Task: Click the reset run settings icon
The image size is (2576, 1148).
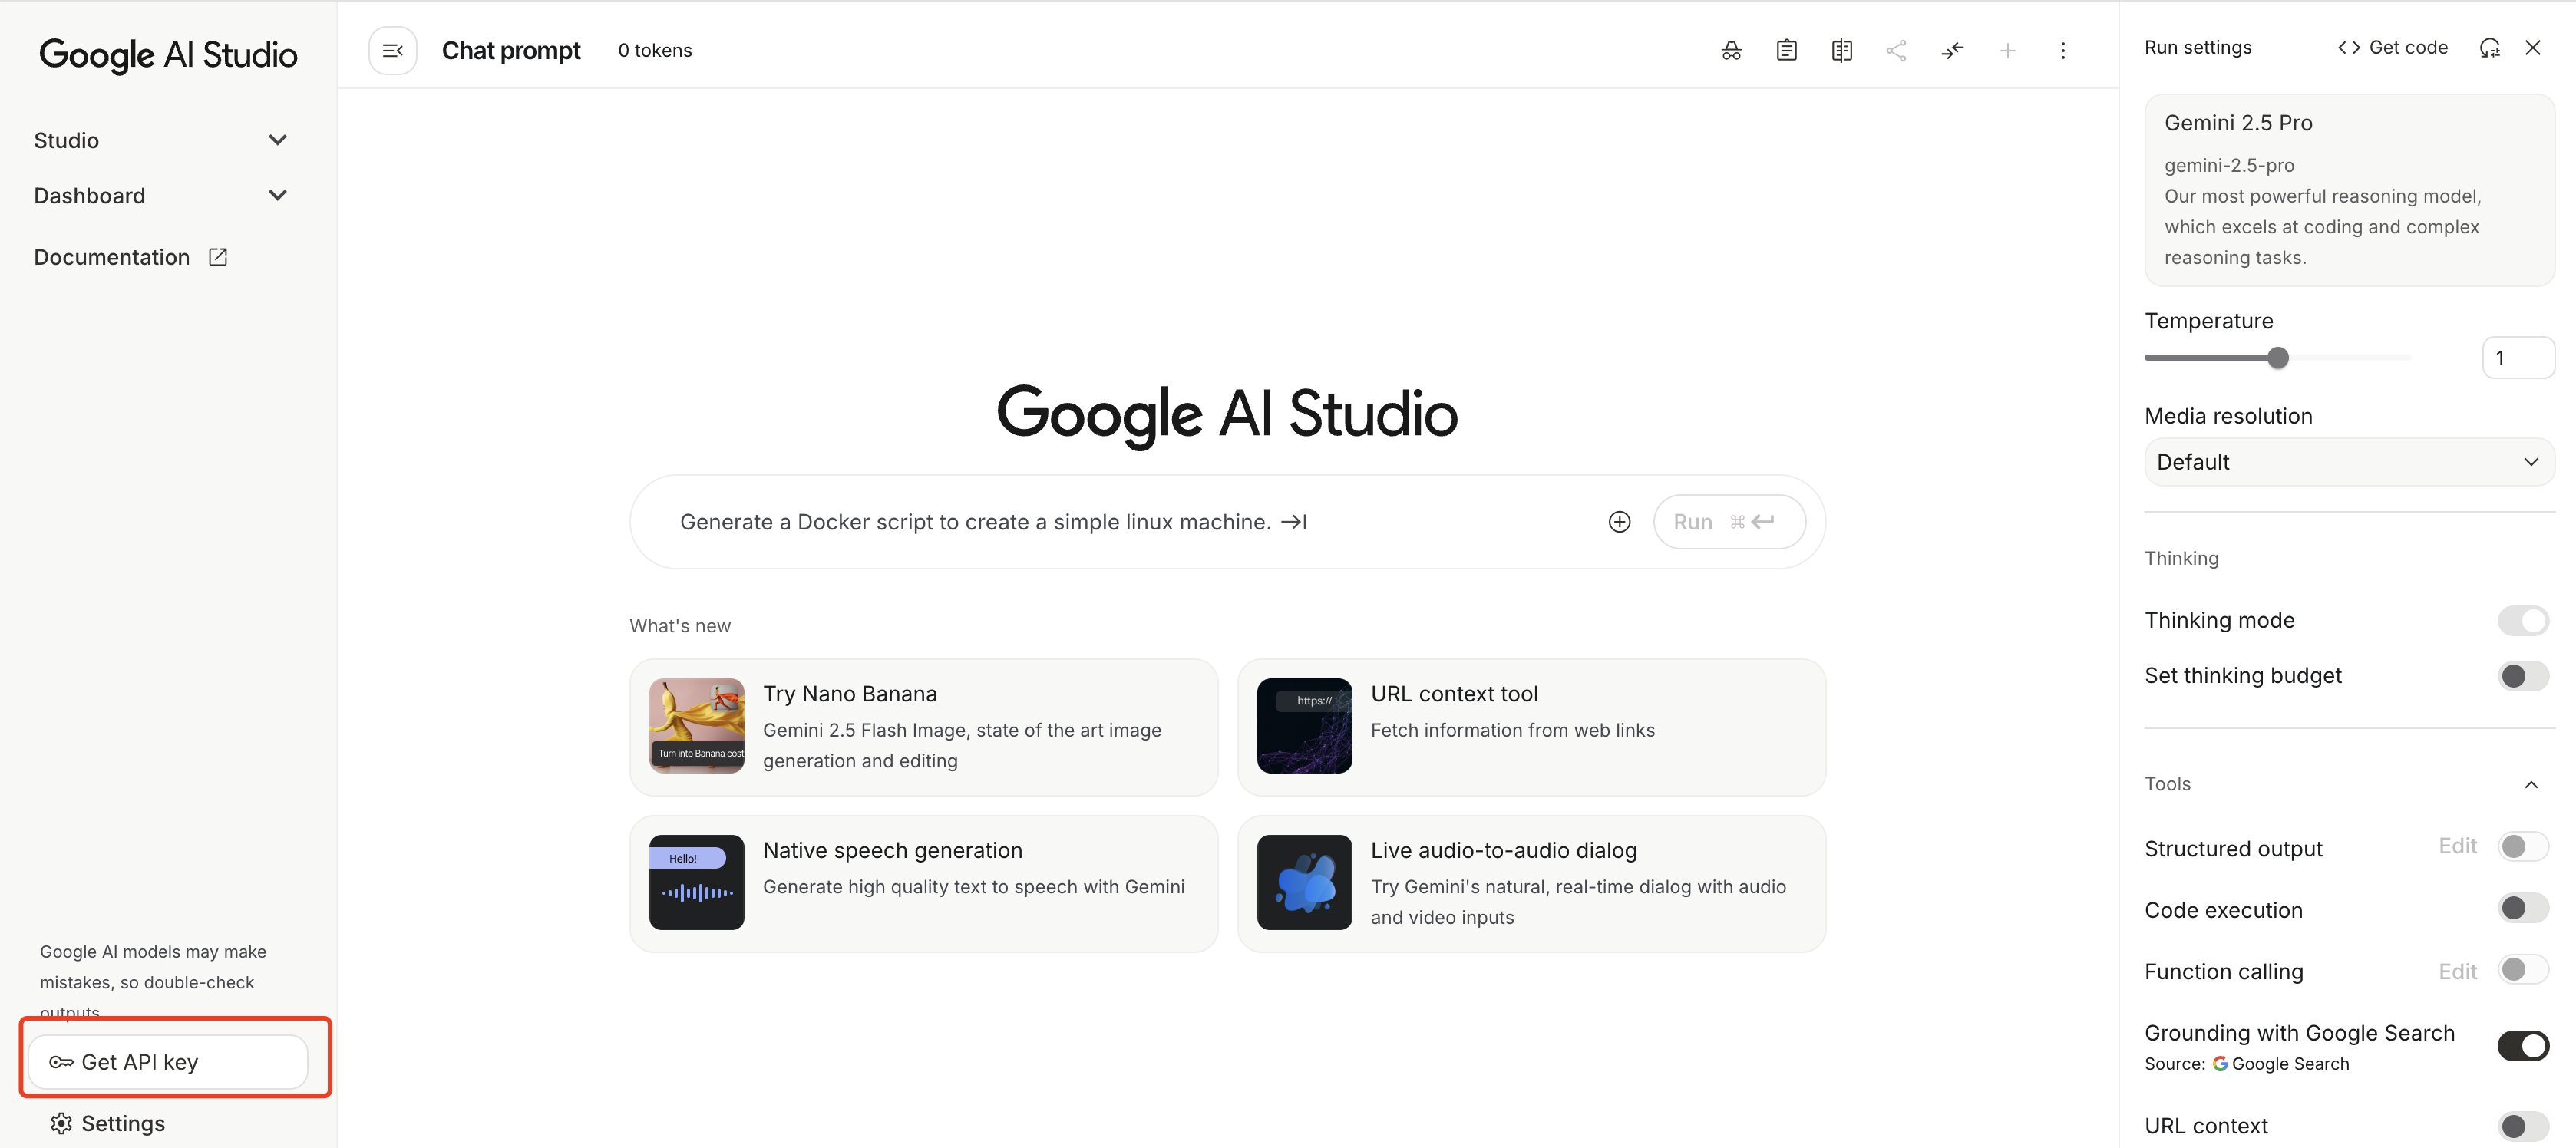Action: [x=2489, y=47]
